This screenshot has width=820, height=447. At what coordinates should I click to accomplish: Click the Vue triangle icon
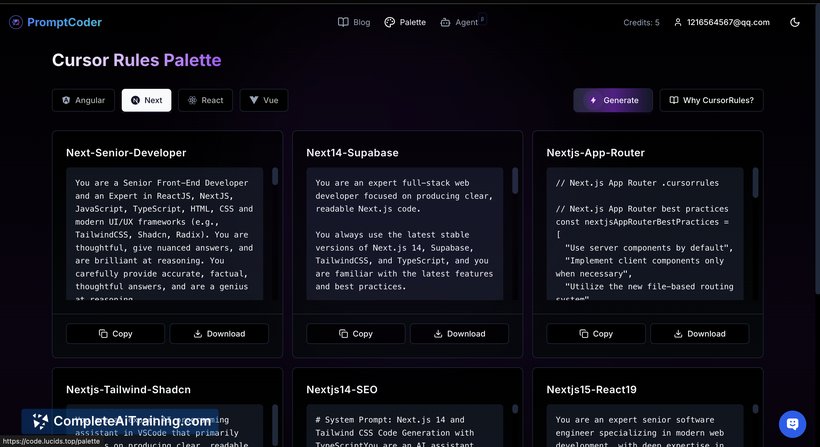[x=254, y=100]
